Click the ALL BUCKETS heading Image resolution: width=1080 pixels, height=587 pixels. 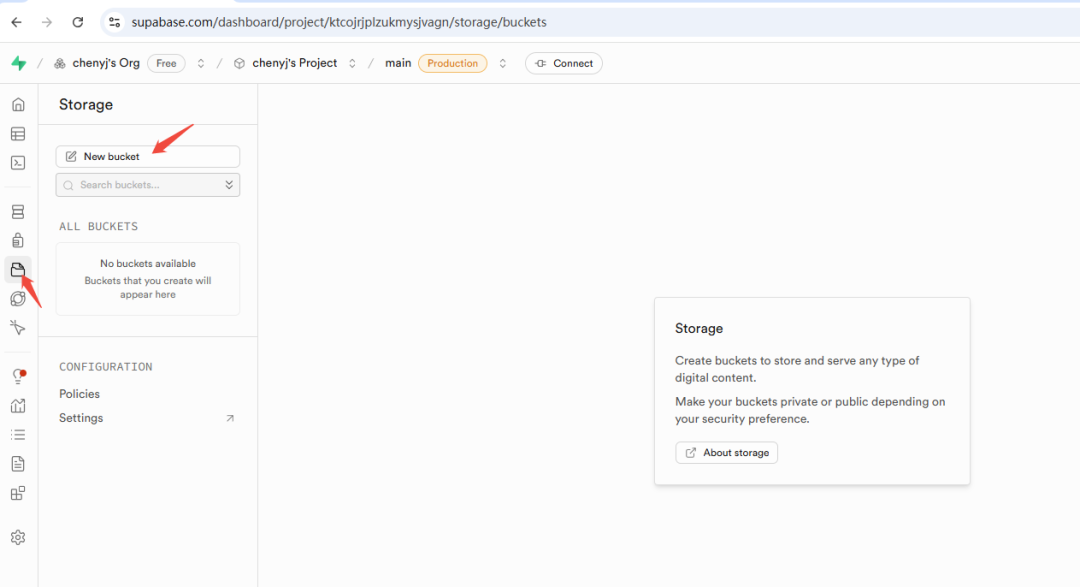pos(98,226)
